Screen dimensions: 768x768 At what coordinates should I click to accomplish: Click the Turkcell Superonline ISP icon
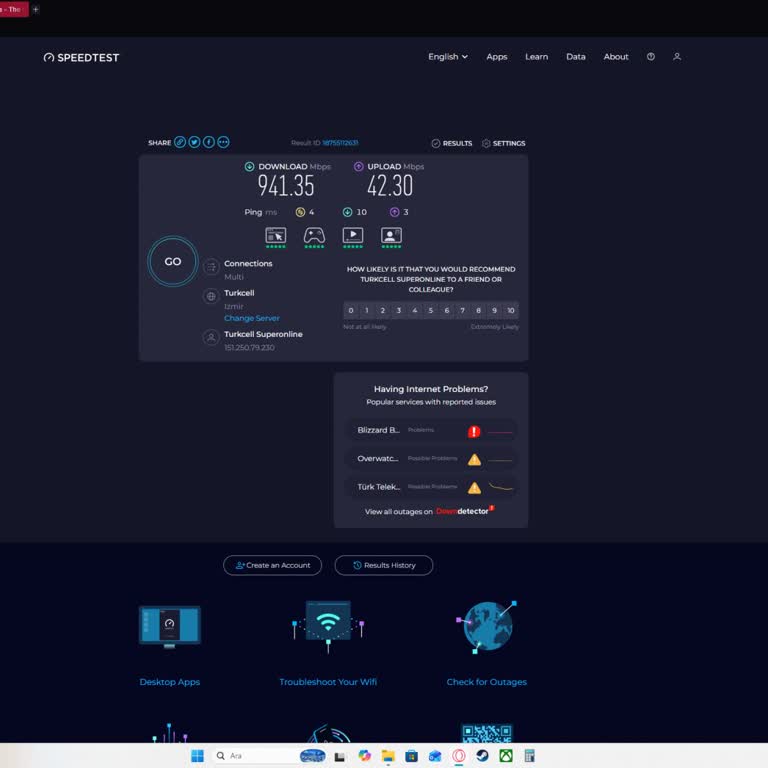(211, 337)
